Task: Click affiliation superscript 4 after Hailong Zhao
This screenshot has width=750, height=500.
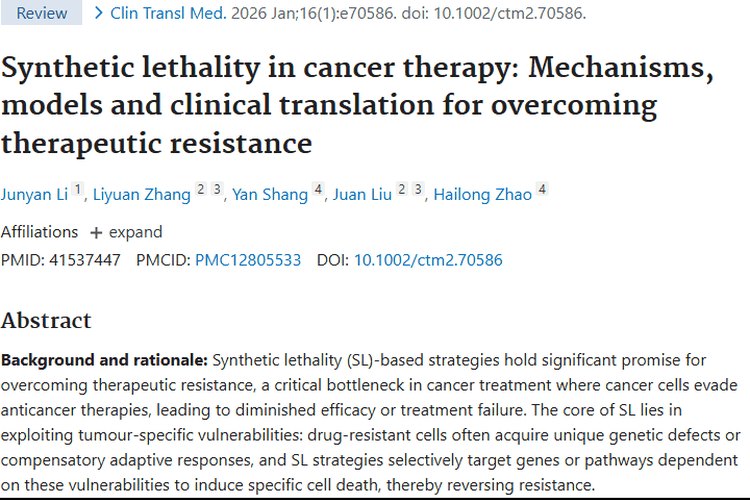Action: [542, 189]
